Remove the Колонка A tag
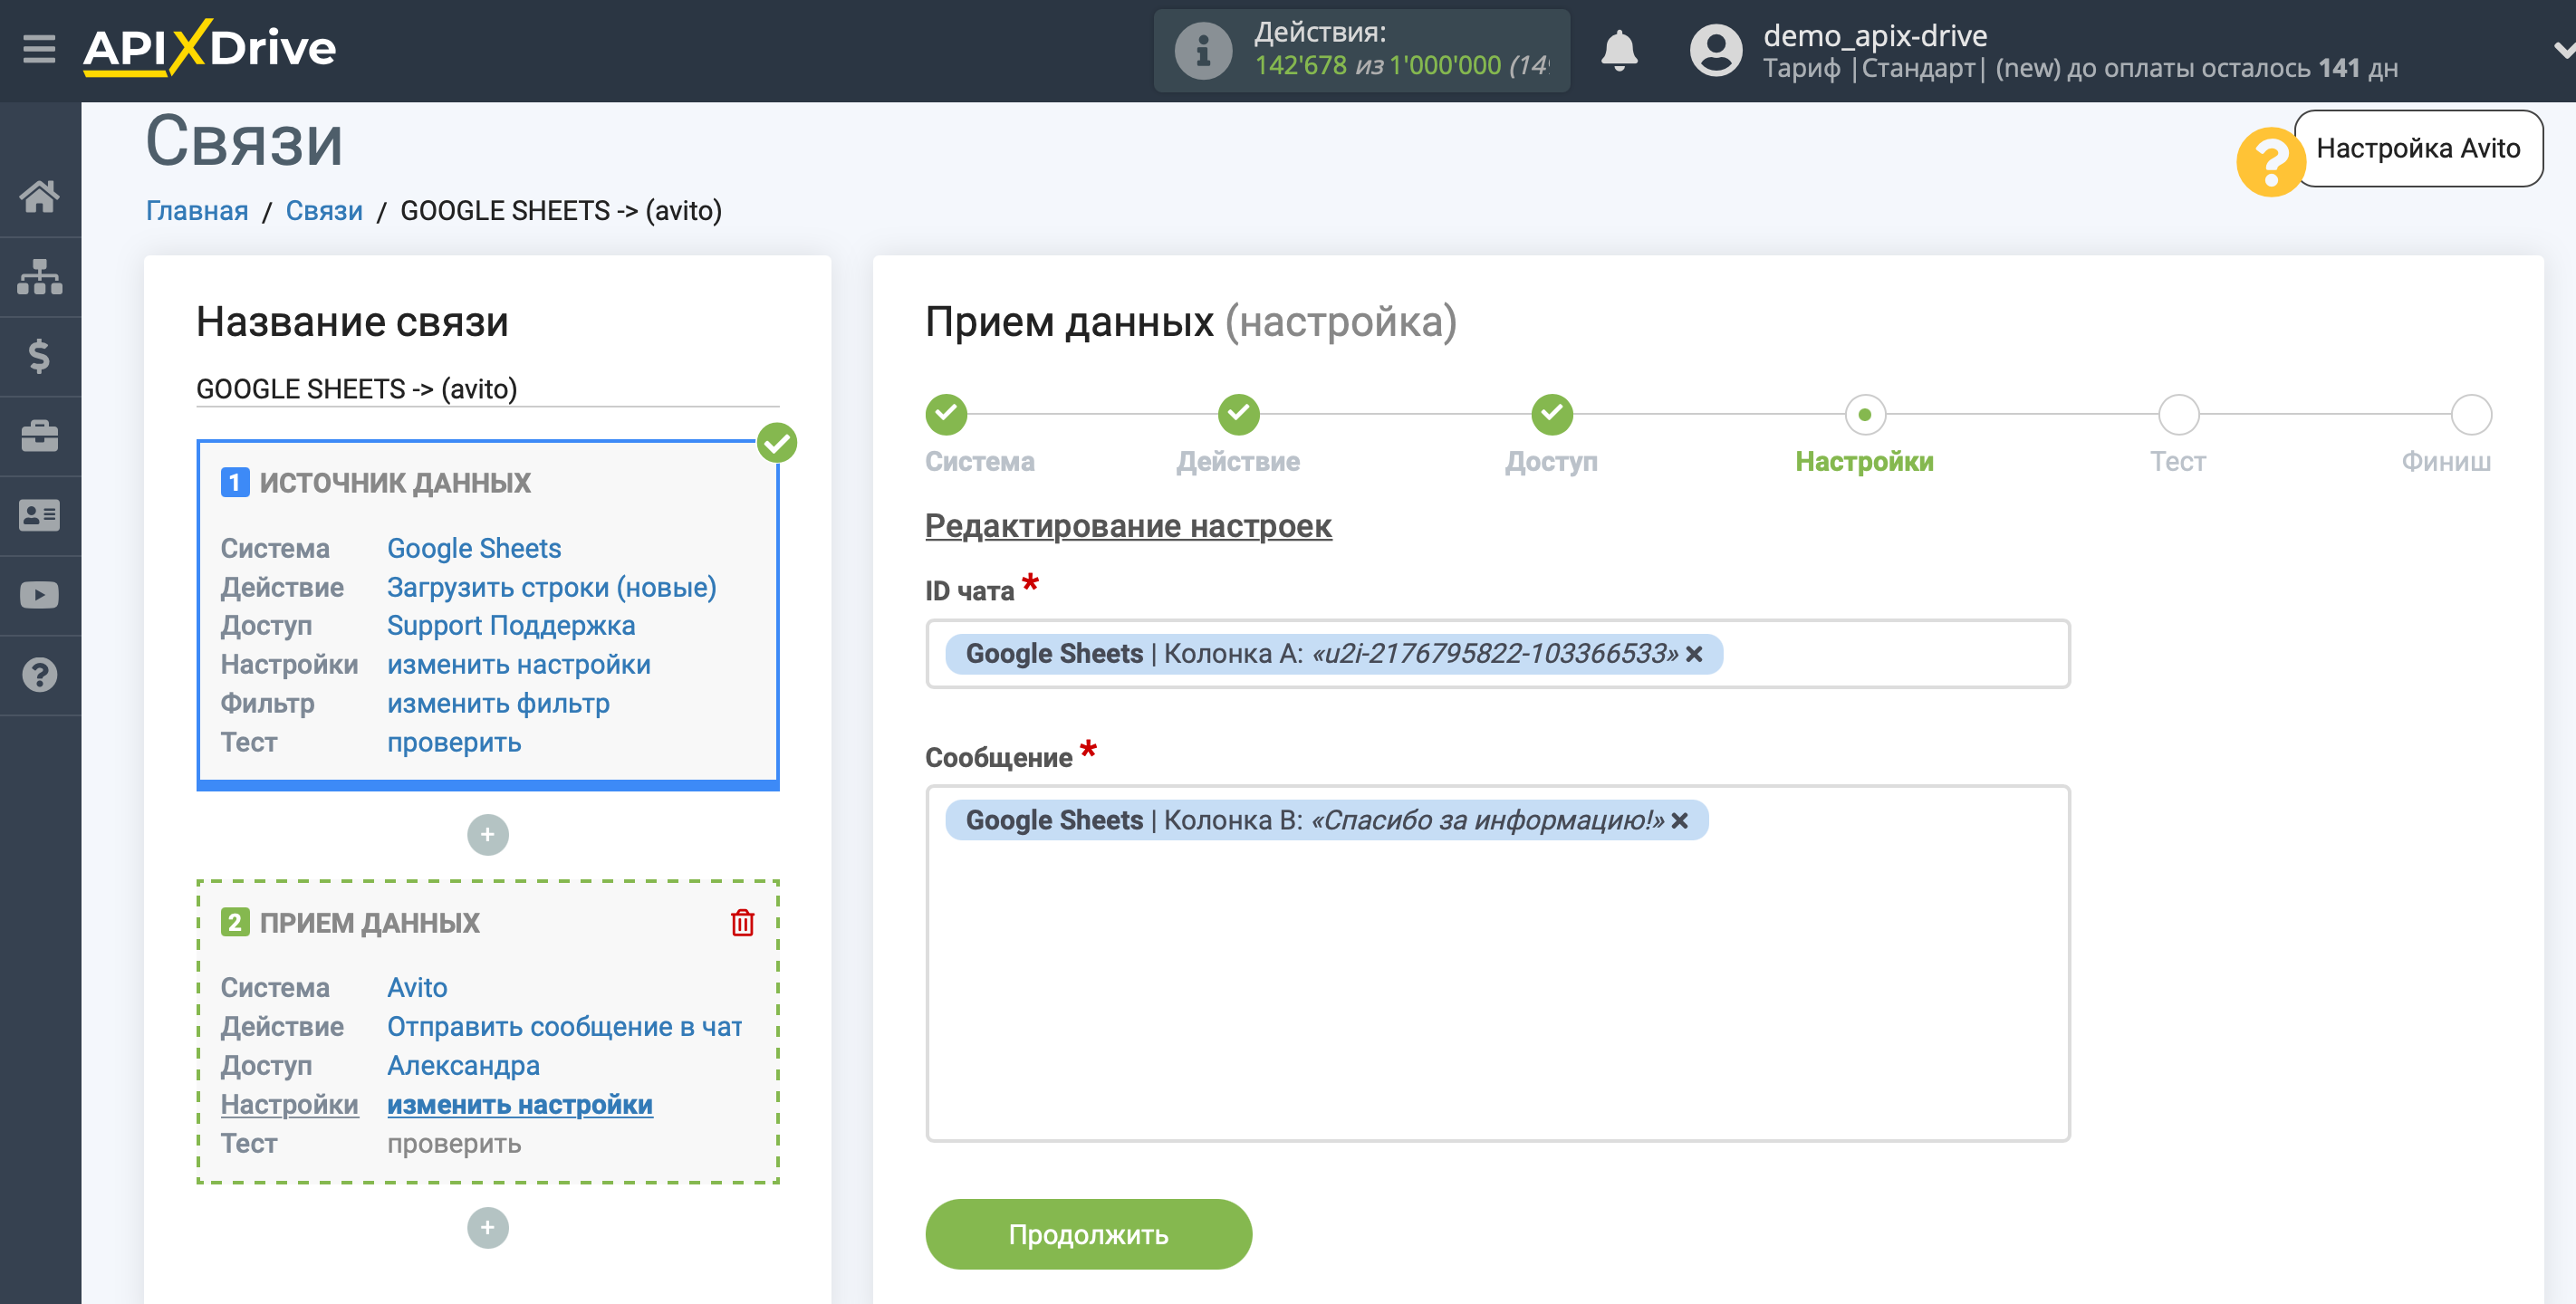Image resolution: width=2576 pixels, height=1304 pixels. point(1694,653)
